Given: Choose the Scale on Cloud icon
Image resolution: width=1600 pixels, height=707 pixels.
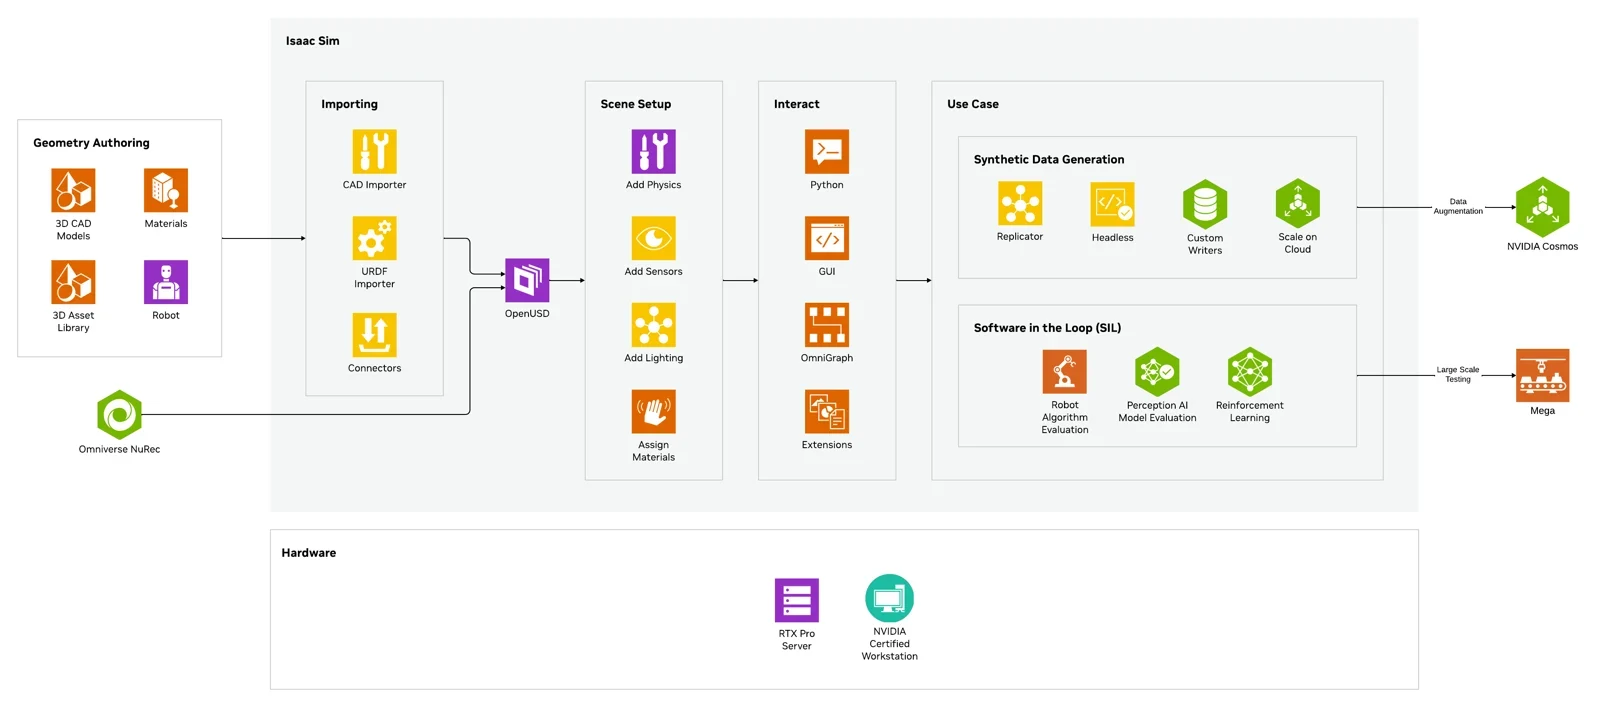Looking at the screenshot, I should point(1298,204).
